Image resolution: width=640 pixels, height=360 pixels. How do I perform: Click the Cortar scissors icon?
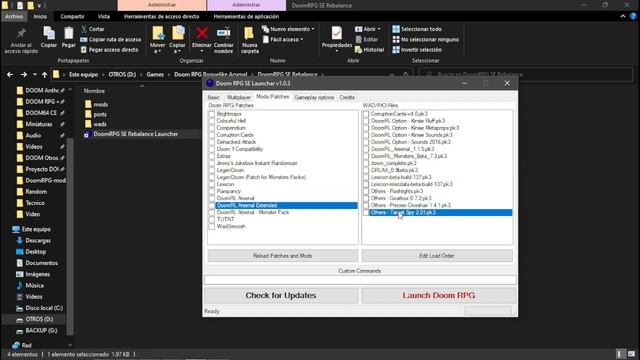(84, 29)
